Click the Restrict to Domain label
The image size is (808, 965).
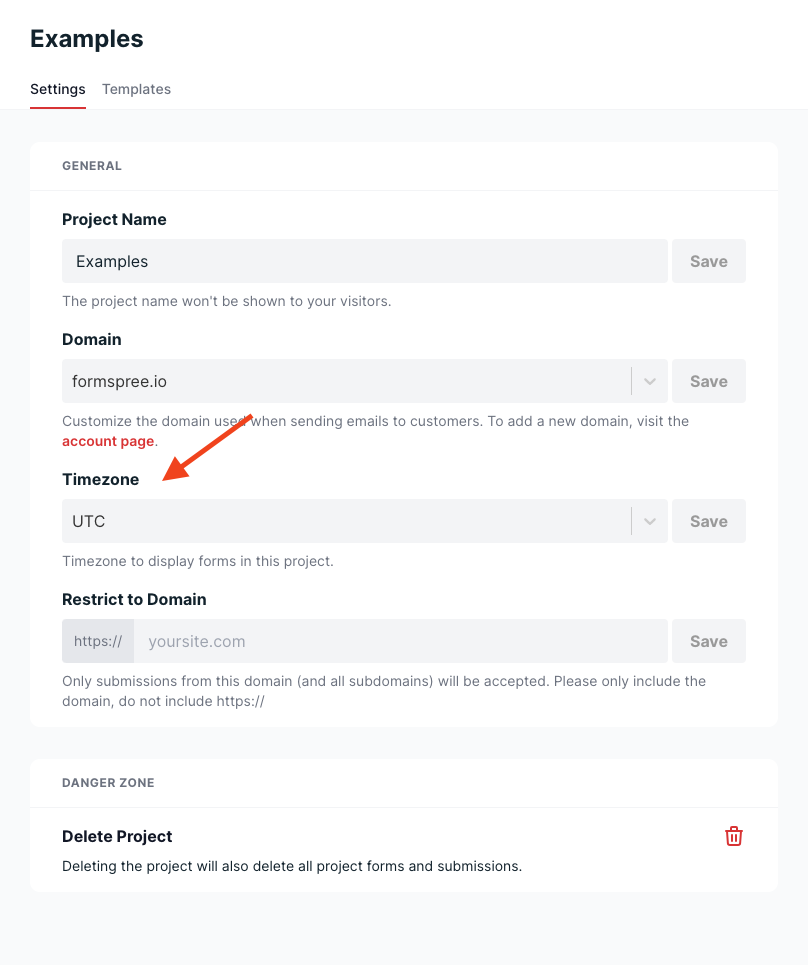point(134,599)
